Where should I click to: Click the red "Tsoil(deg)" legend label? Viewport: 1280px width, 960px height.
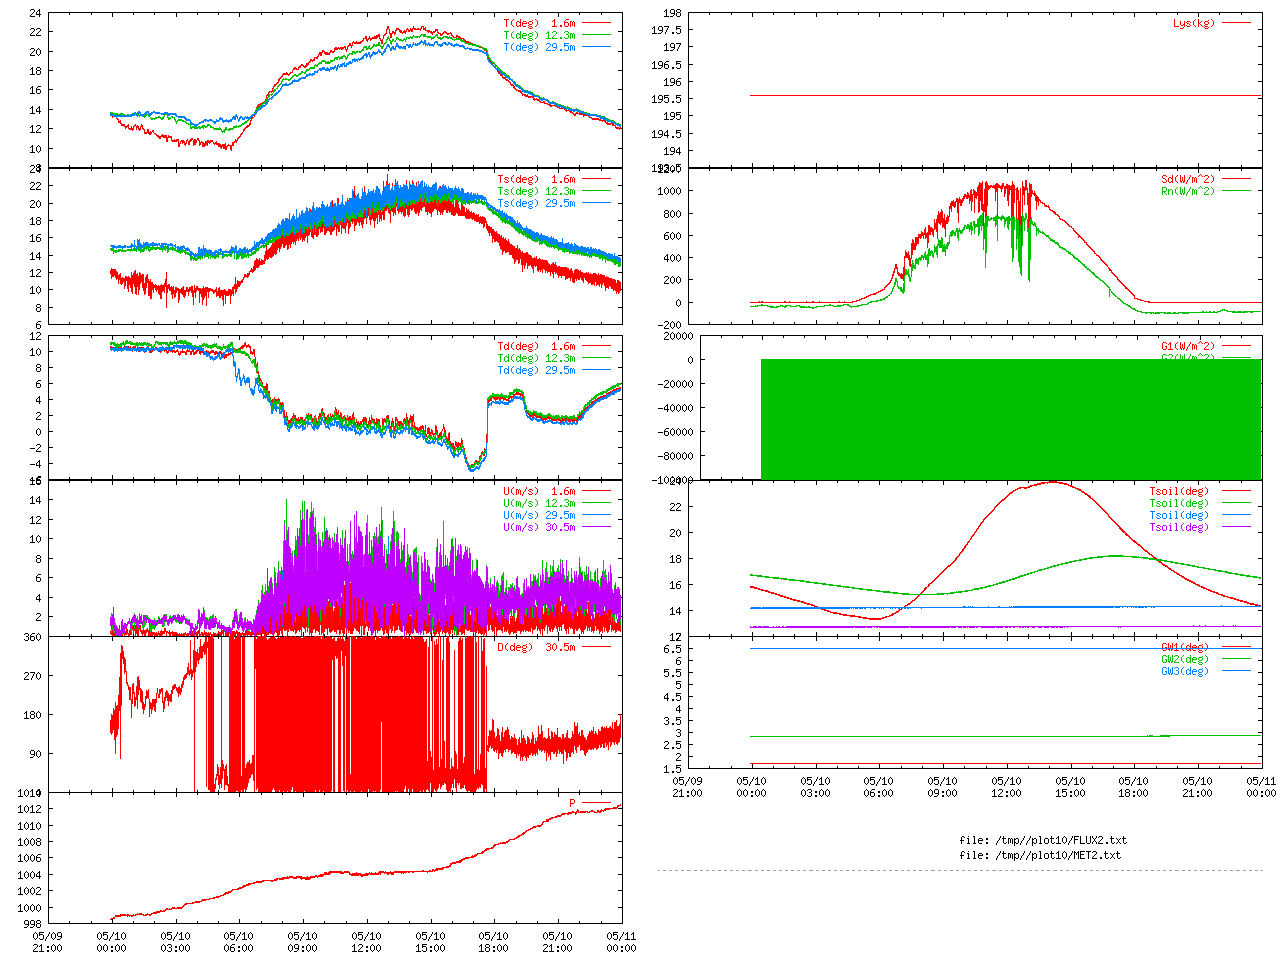(x=1179, y=492)
